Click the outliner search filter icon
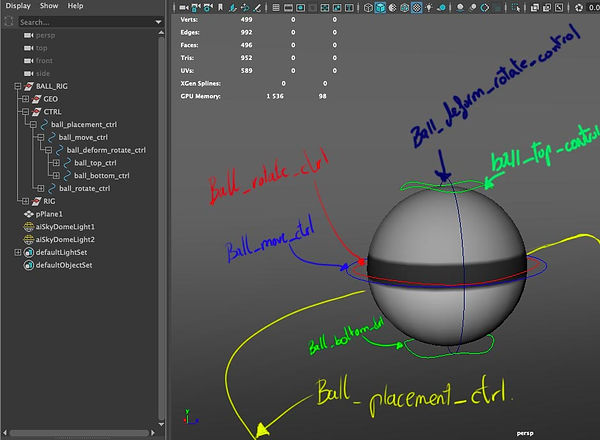This screenshot has width=600, height=440. [8, 22]
